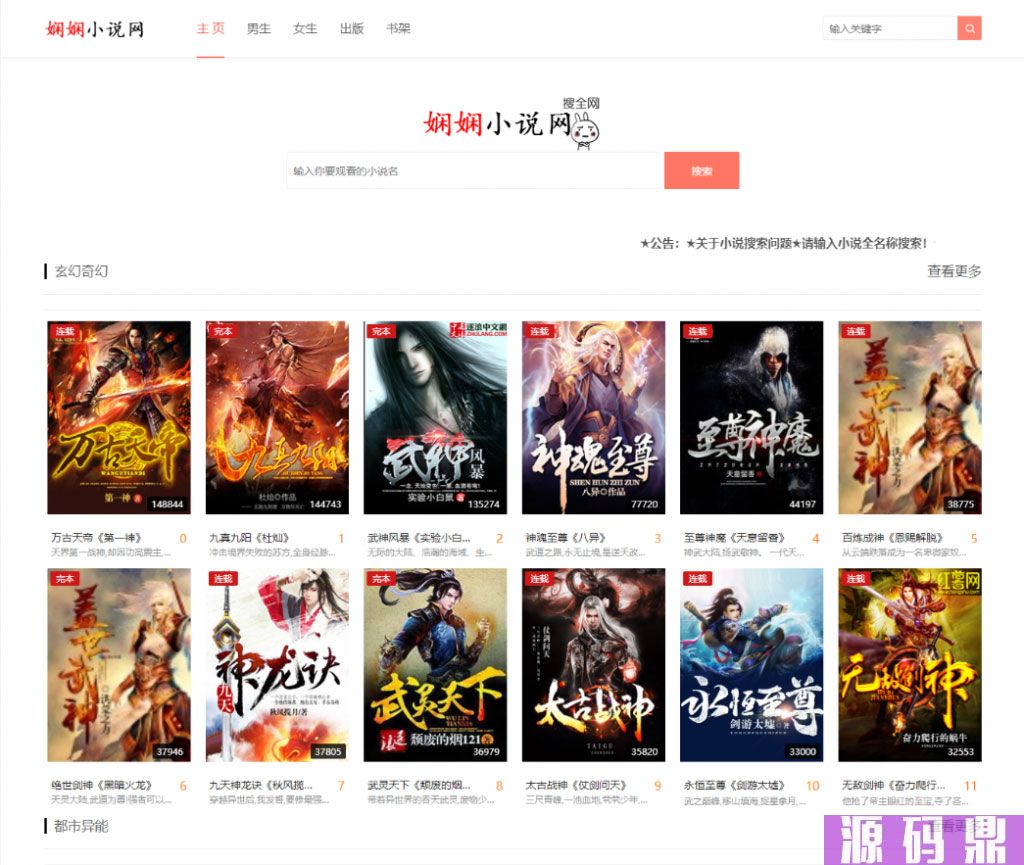This screenshot has width=1024, height=865.
Task: Click title link 至尊神魔《天意留香》
Action: (x=734, y=538)
